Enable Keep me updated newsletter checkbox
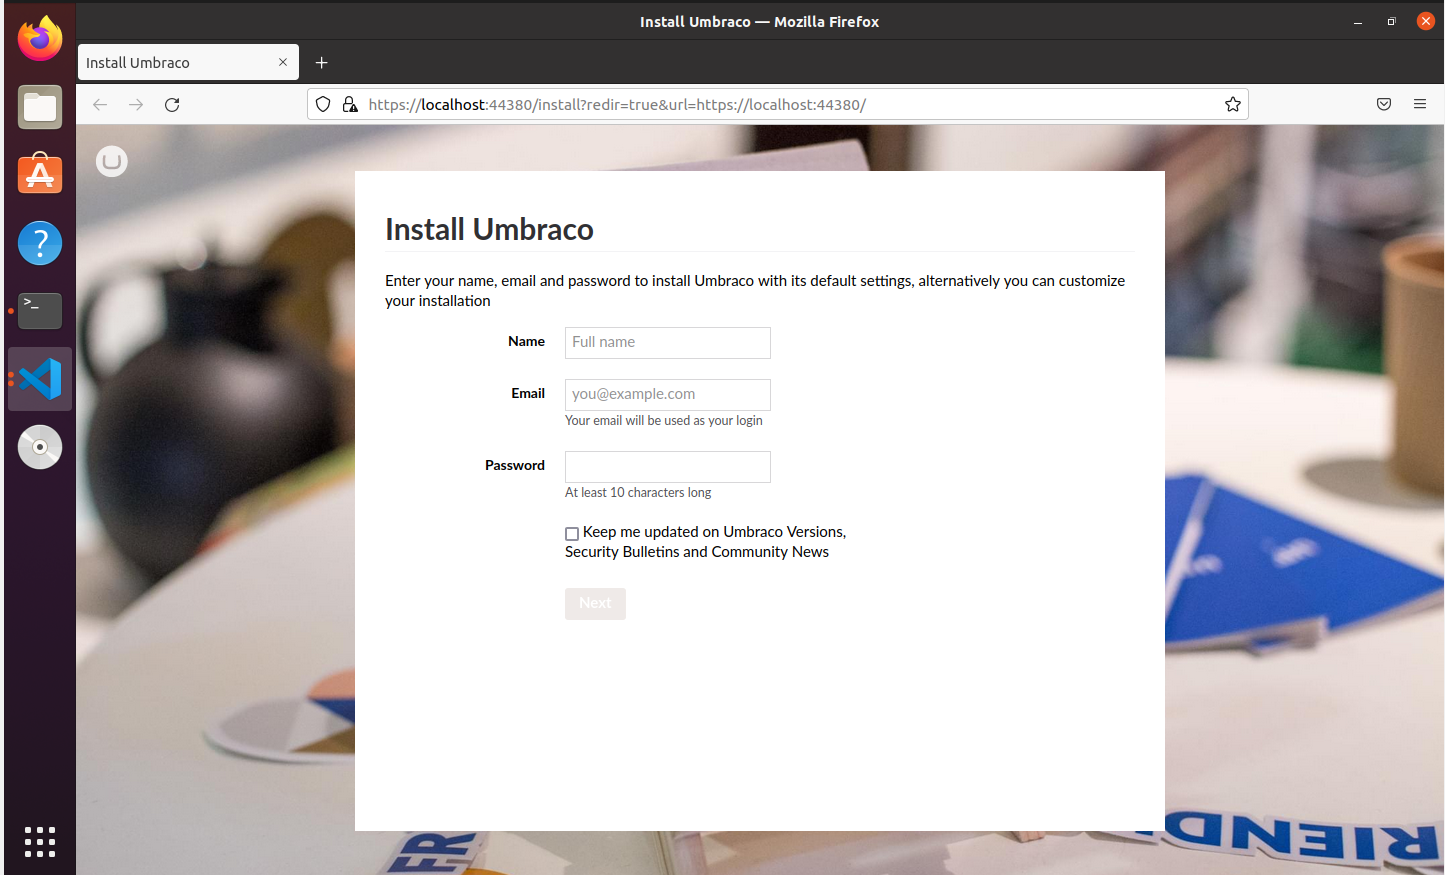The width and height of the screenshot is (1445, 875). point(572,534)
